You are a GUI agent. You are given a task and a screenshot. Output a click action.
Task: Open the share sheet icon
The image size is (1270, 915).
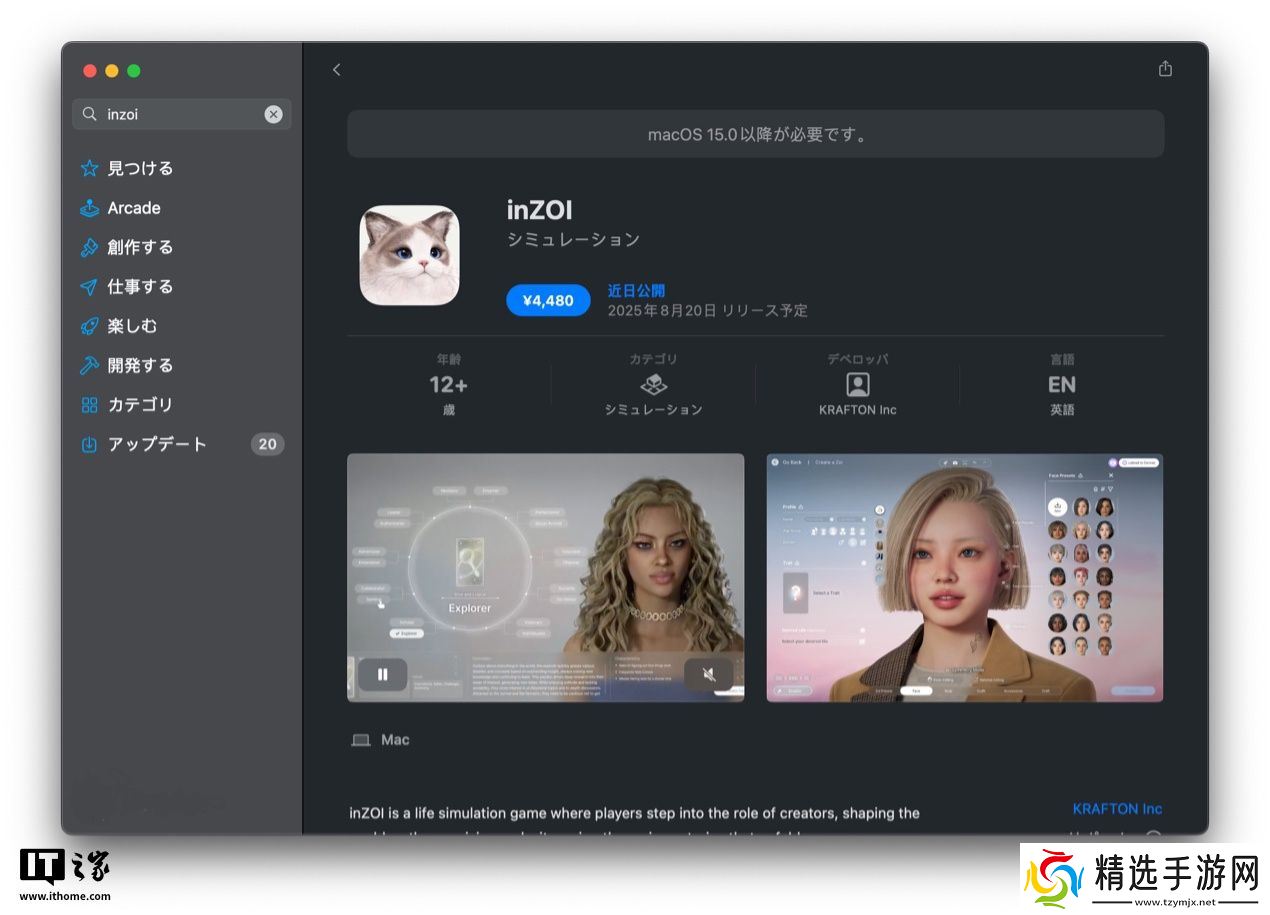[1164, 69]
